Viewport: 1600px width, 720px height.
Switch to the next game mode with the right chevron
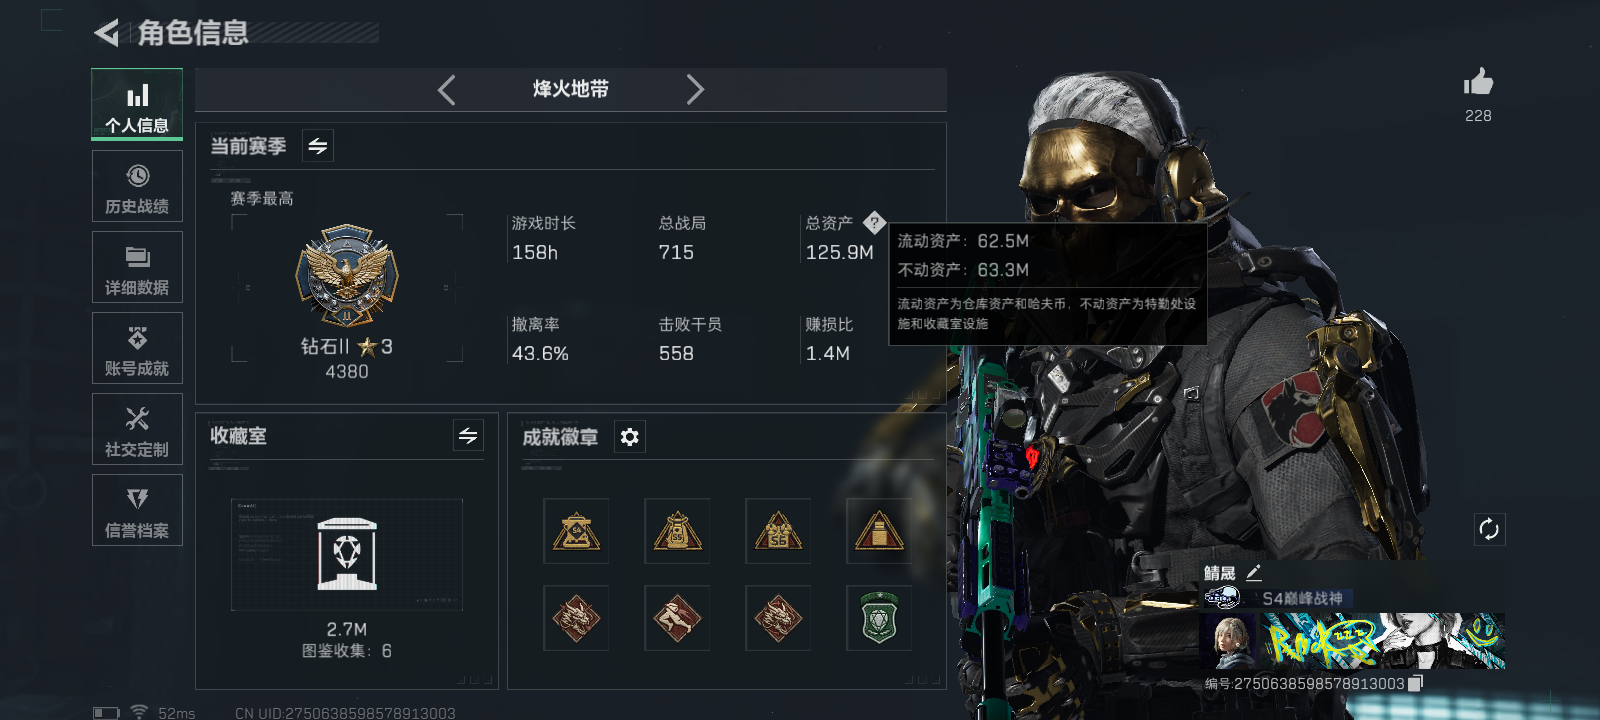pos(695,90)
